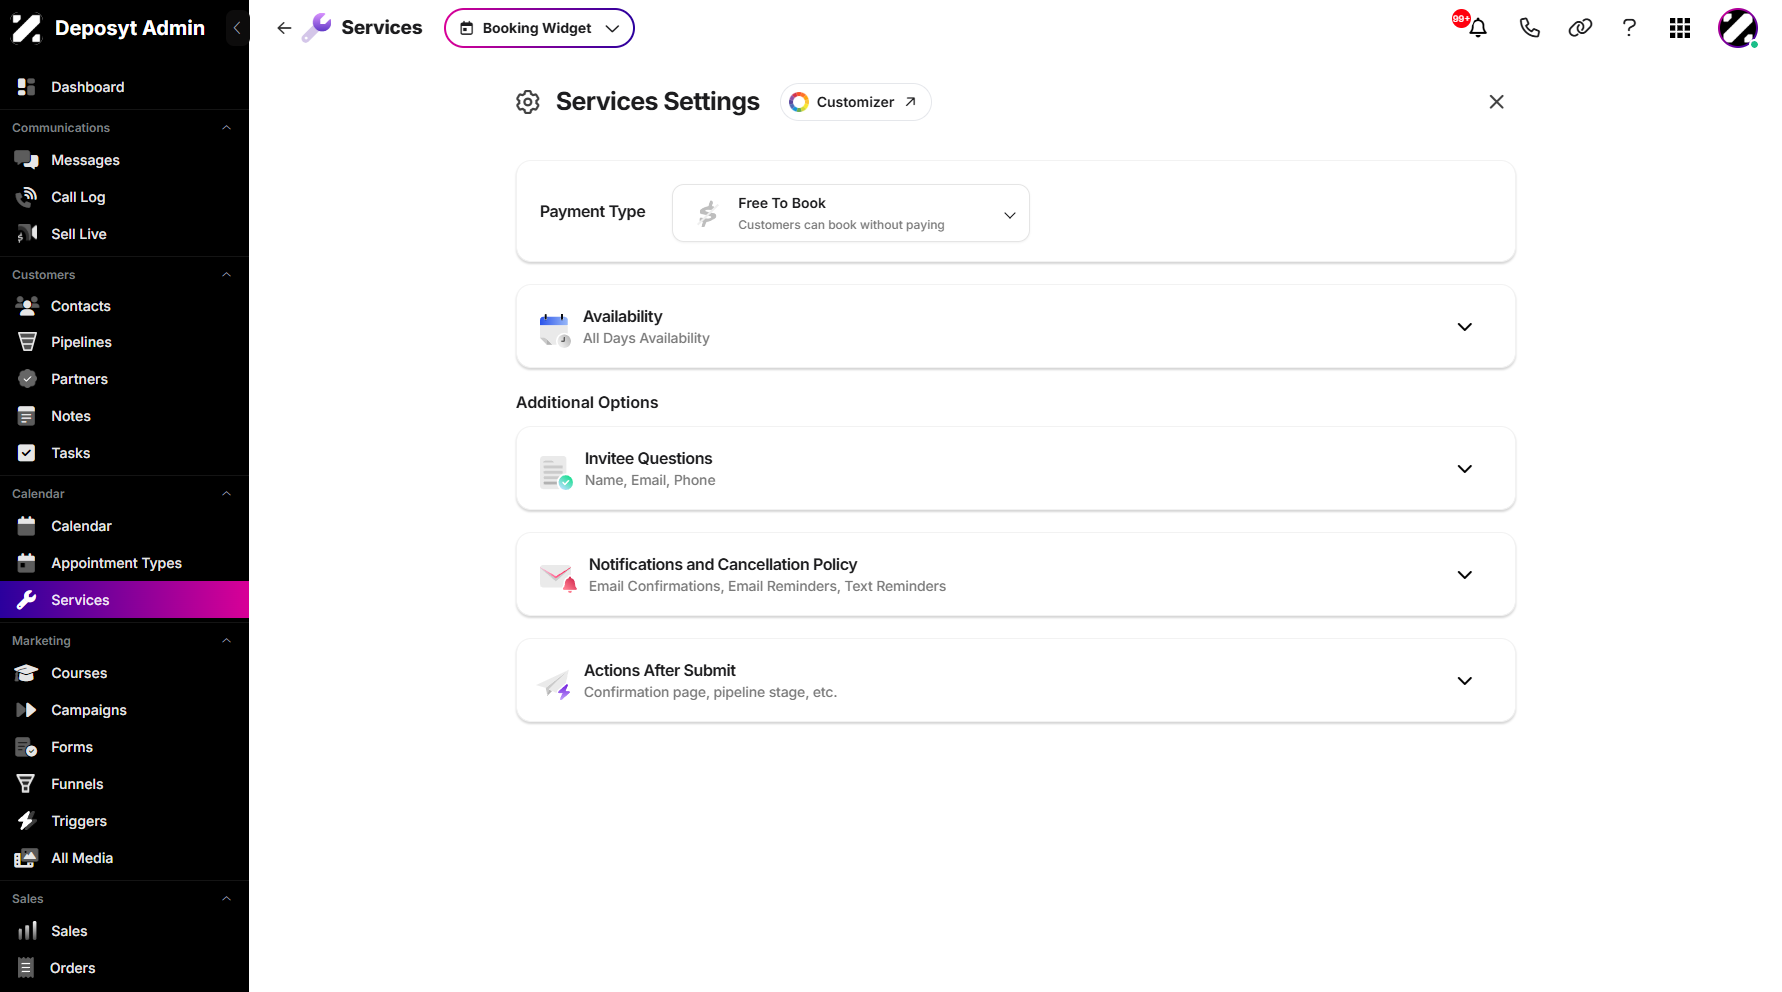Open Campaigns in sidebar

[x=124, y=710]
